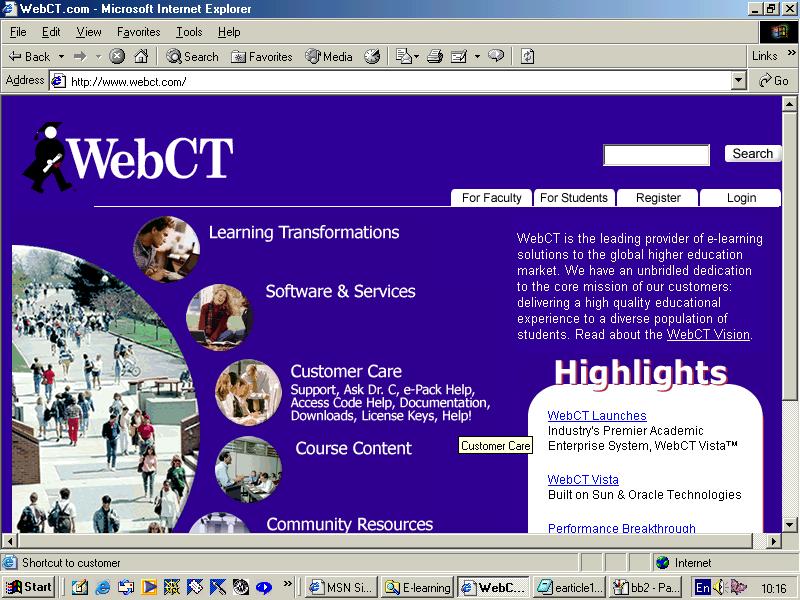Open the WebCT Launches highlight link
Viewport: 800px width, 600px height.
pos(597,416)
